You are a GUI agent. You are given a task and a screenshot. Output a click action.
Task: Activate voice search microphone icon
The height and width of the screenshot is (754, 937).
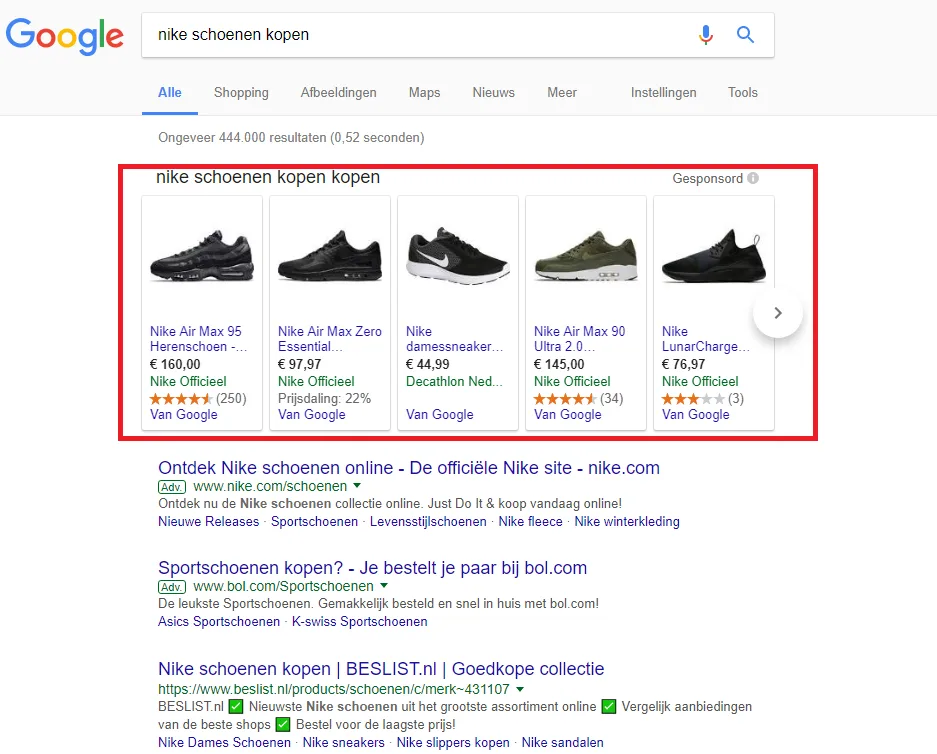706,35
